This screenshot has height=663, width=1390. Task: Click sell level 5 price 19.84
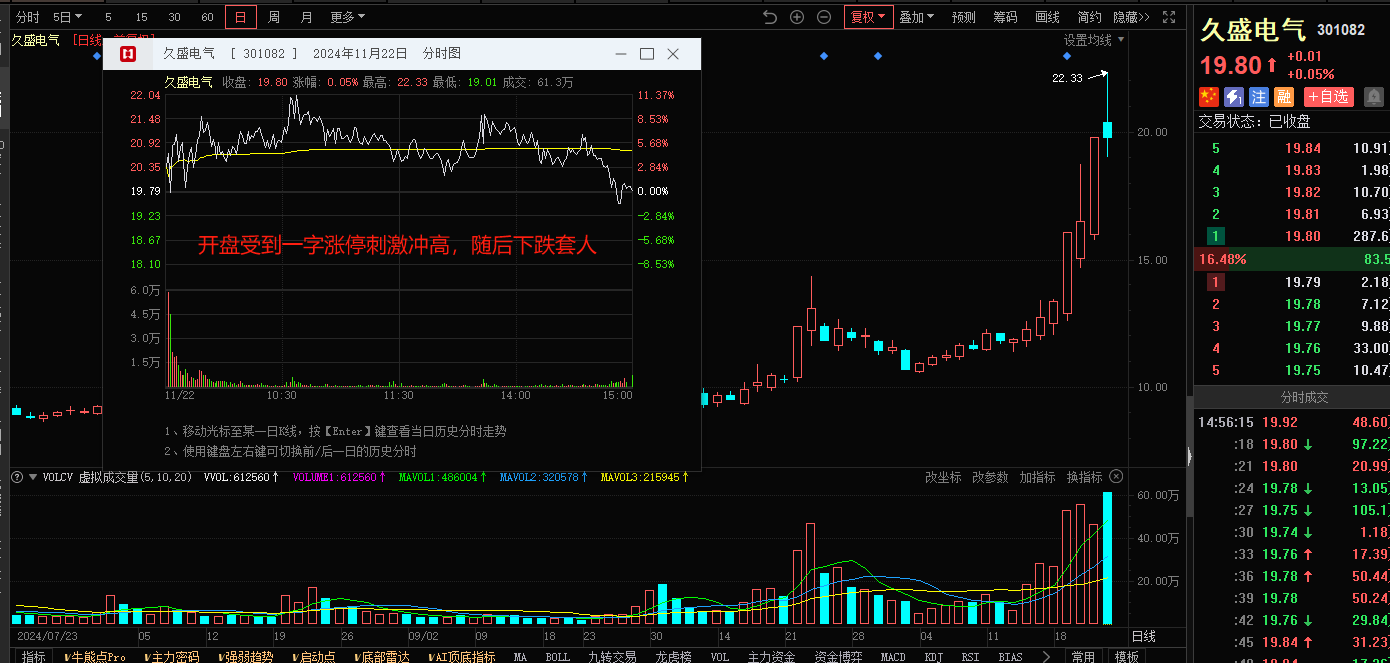click(x=1302, y=148)
